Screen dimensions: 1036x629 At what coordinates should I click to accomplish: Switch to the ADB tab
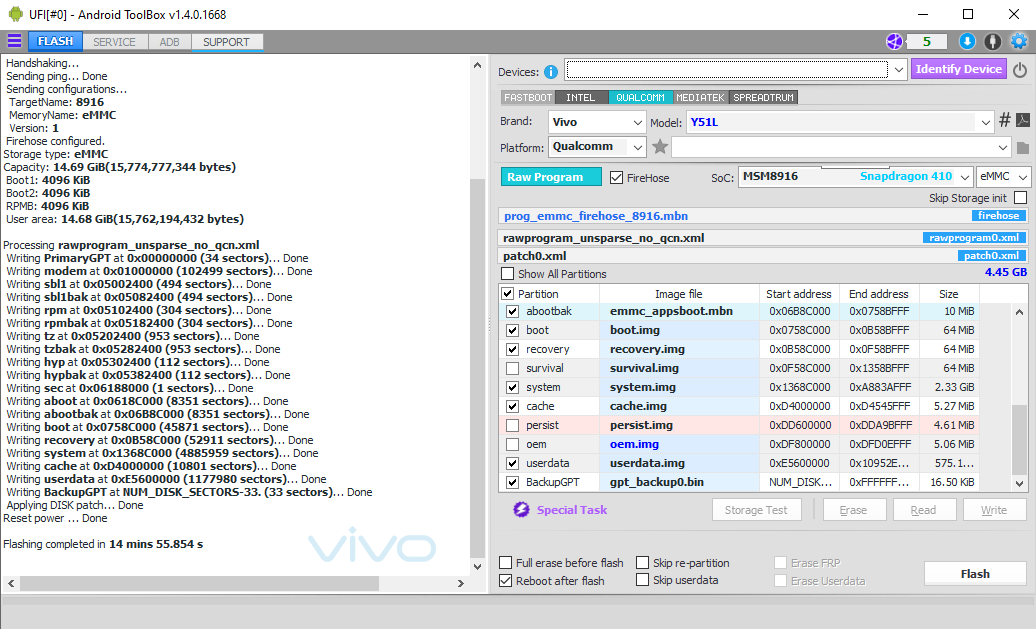[x=169, y=42]
